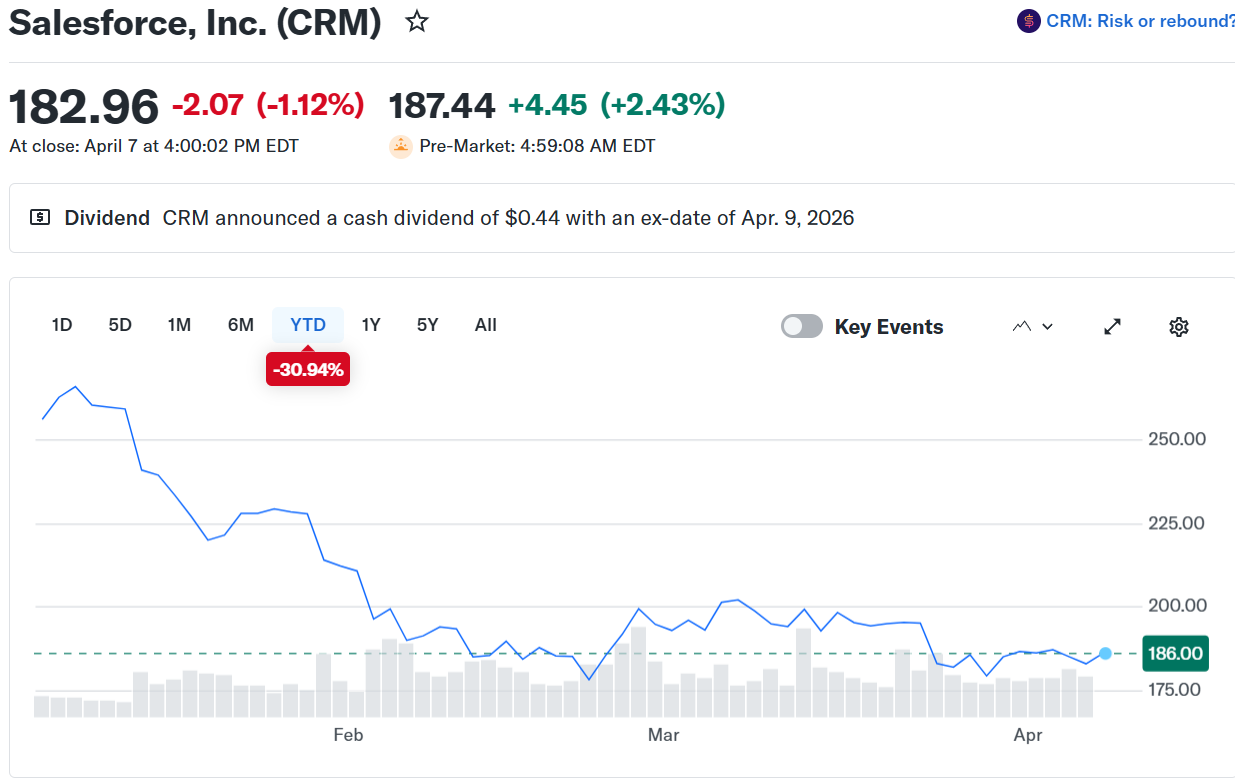Switch chart to 1M range
Image resolution: width=1235 pixels, height=779 pixels.
click(179, 325)
